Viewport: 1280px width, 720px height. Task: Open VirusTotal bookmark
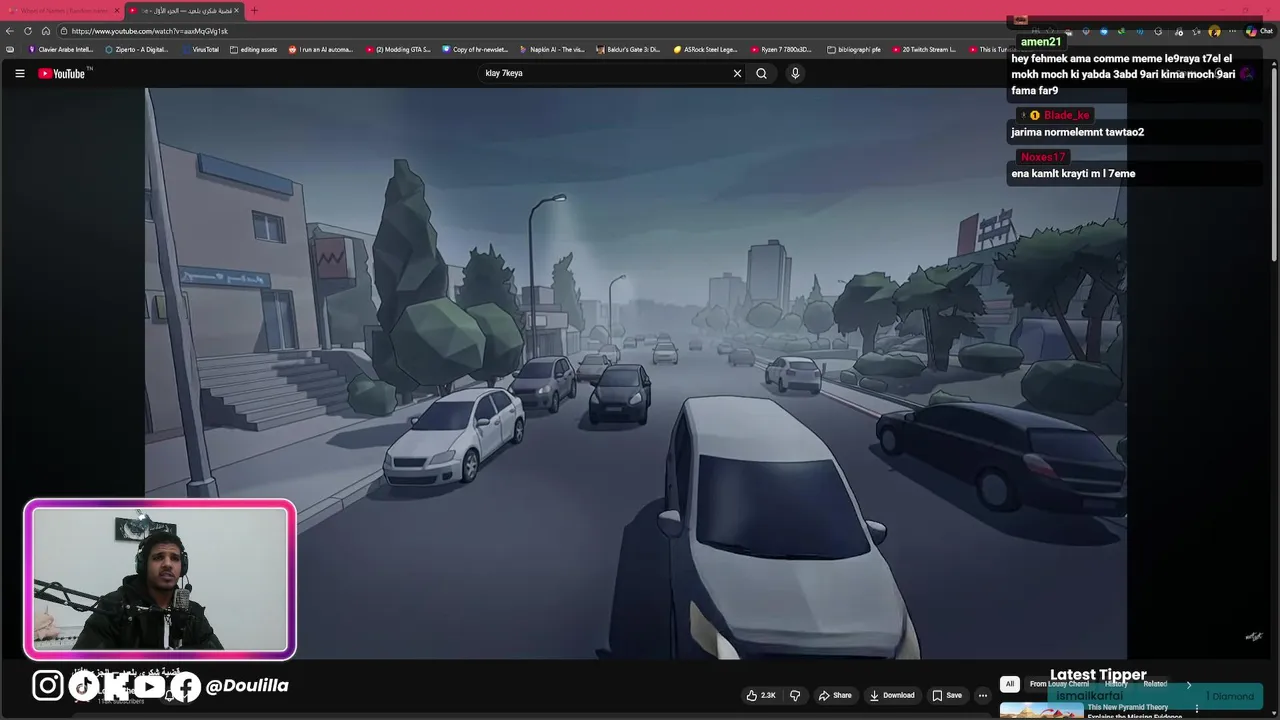coord(201,49)
